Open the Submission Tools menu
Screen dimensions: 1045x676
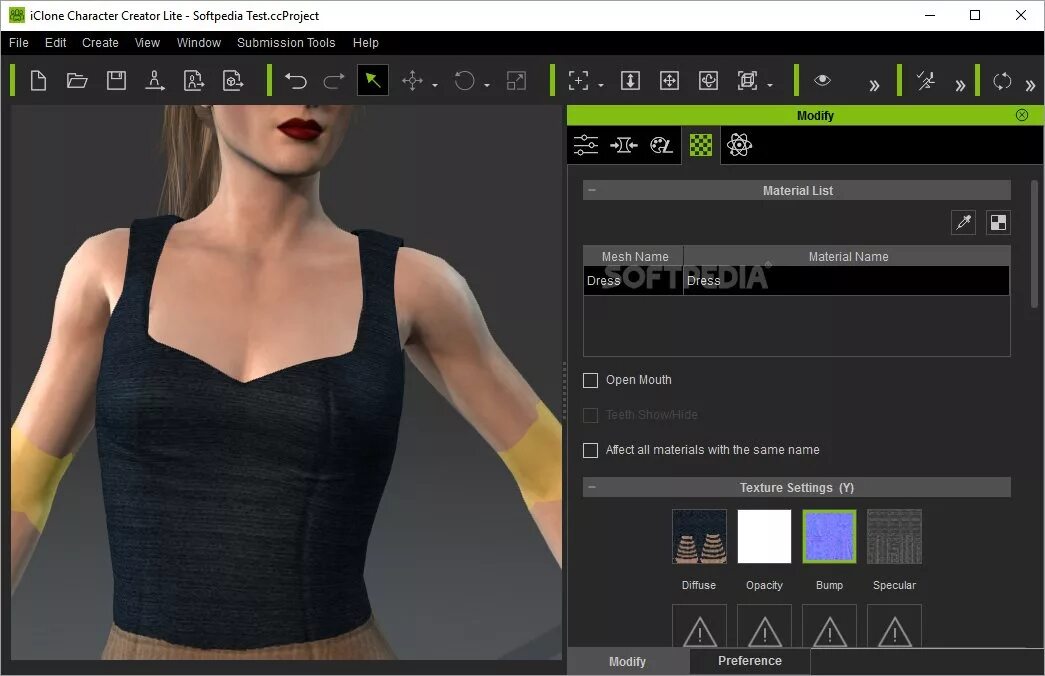[x=286, y=43]
